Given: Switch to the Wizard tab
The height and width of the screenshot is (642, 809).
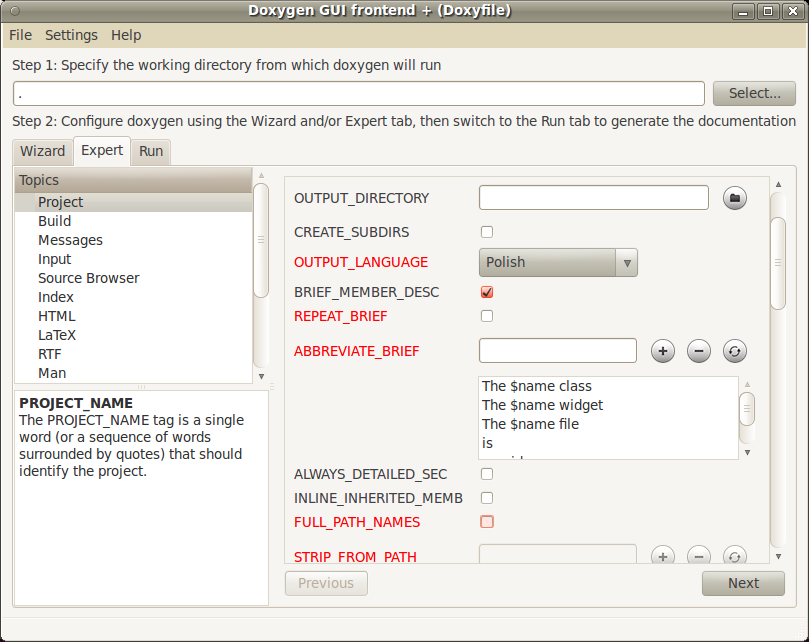Looking at the screenshot, I should (43, 151).
